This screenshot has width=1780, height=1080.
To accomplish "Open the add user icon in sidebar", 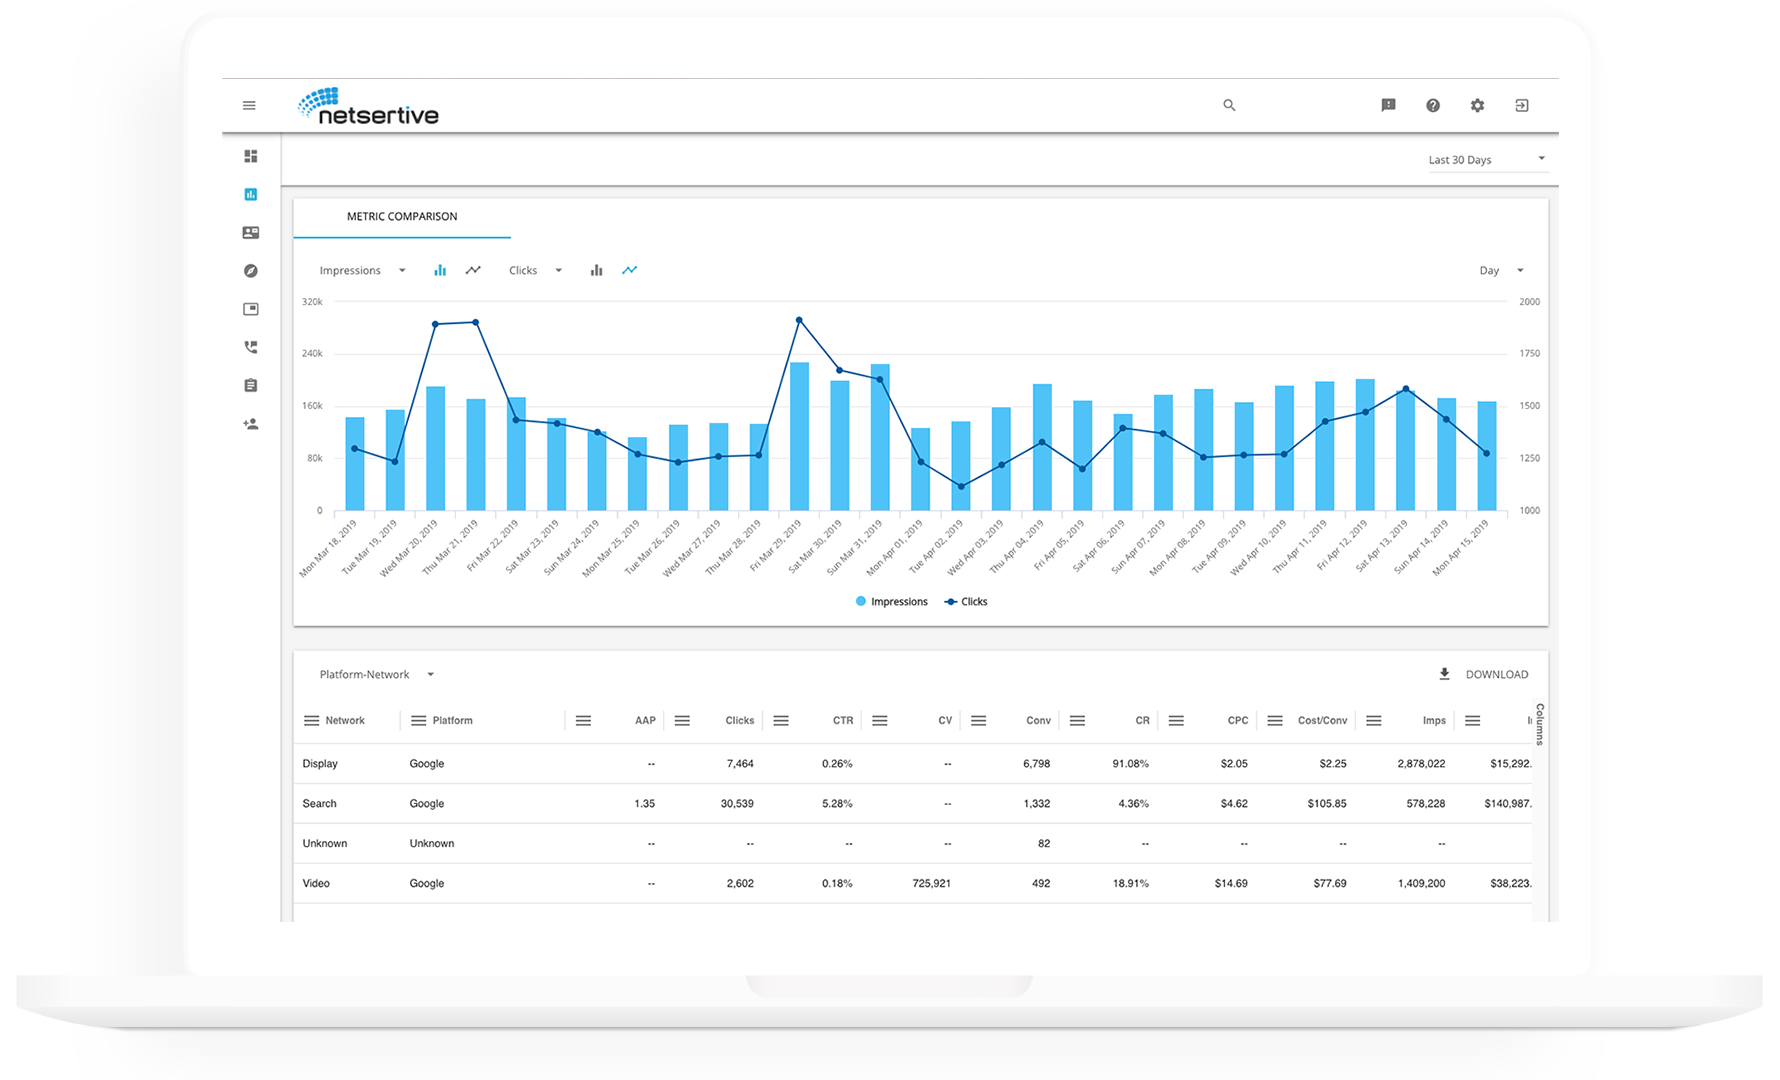I will (251, 424).
